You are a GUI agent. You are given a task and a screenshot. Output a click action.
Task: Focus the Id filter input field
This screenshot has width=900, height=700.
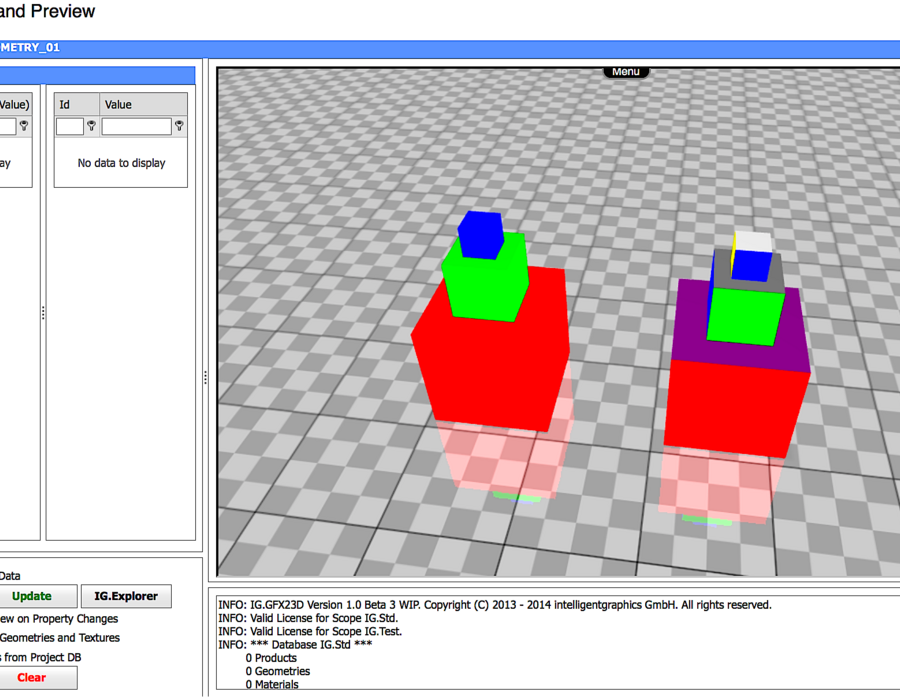[x=70, y=126]
